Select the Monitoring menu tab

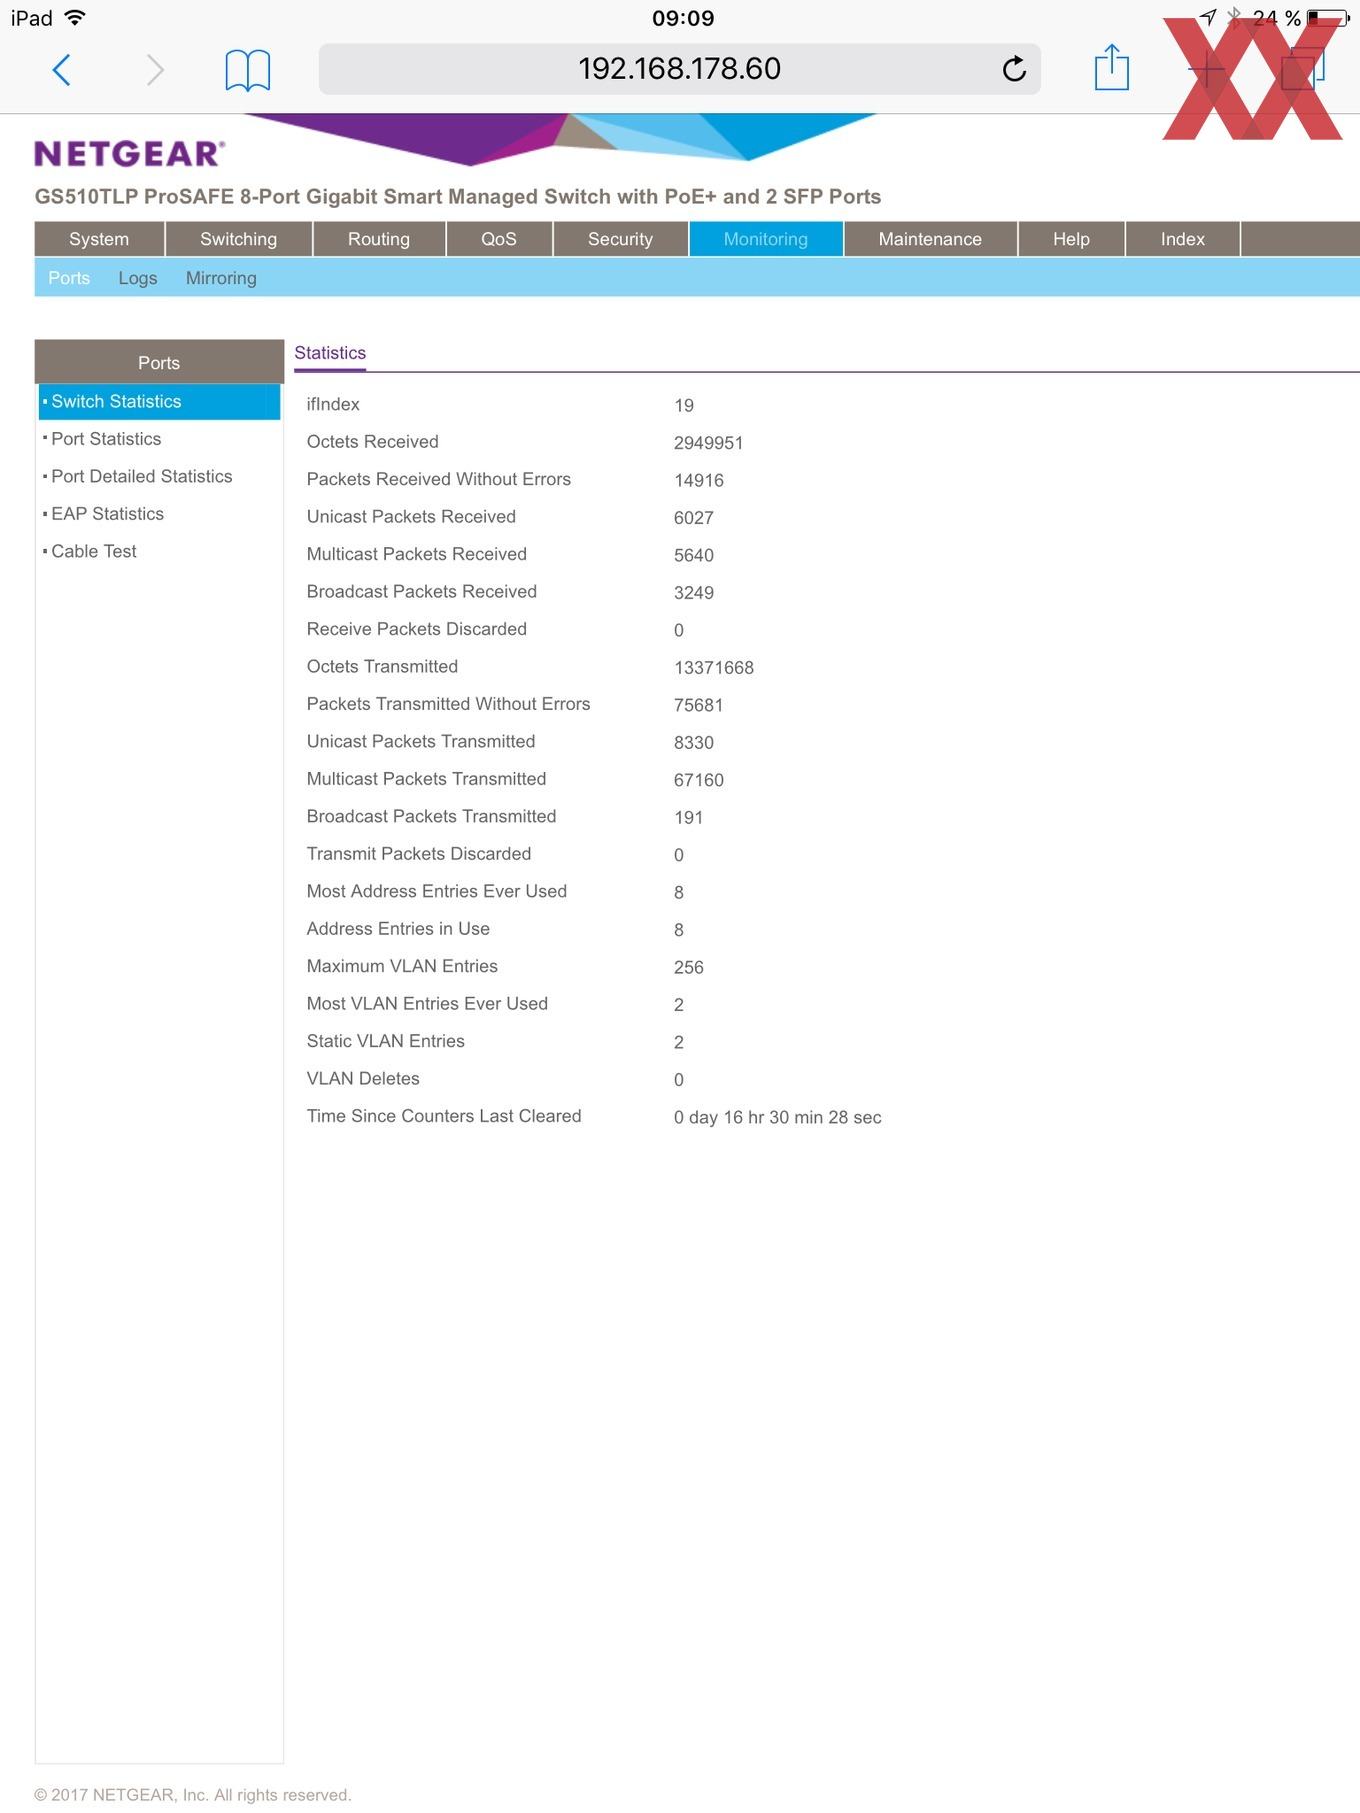[x=766, y=239]
